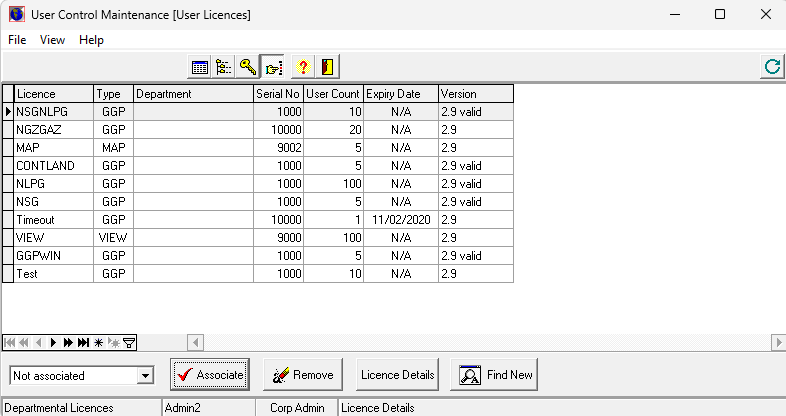Click the application globe icon in title bar
Image resolution: width=786 pixels, height=416 pixels.
tap(17, 14)
